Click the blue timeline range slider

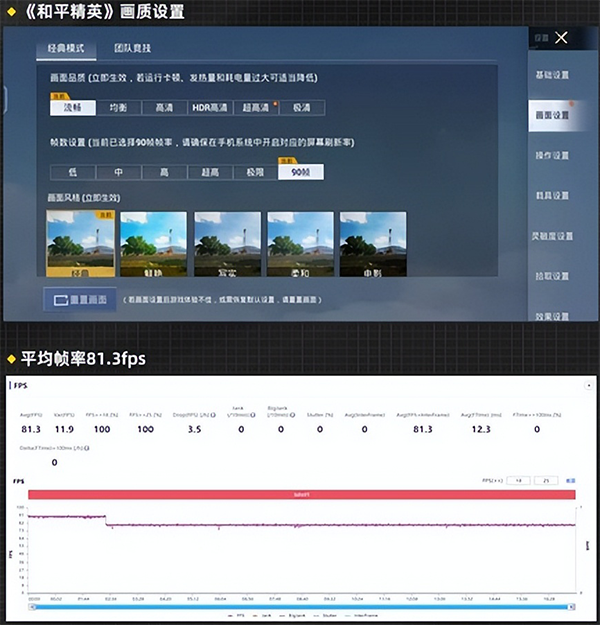point(300,605)
